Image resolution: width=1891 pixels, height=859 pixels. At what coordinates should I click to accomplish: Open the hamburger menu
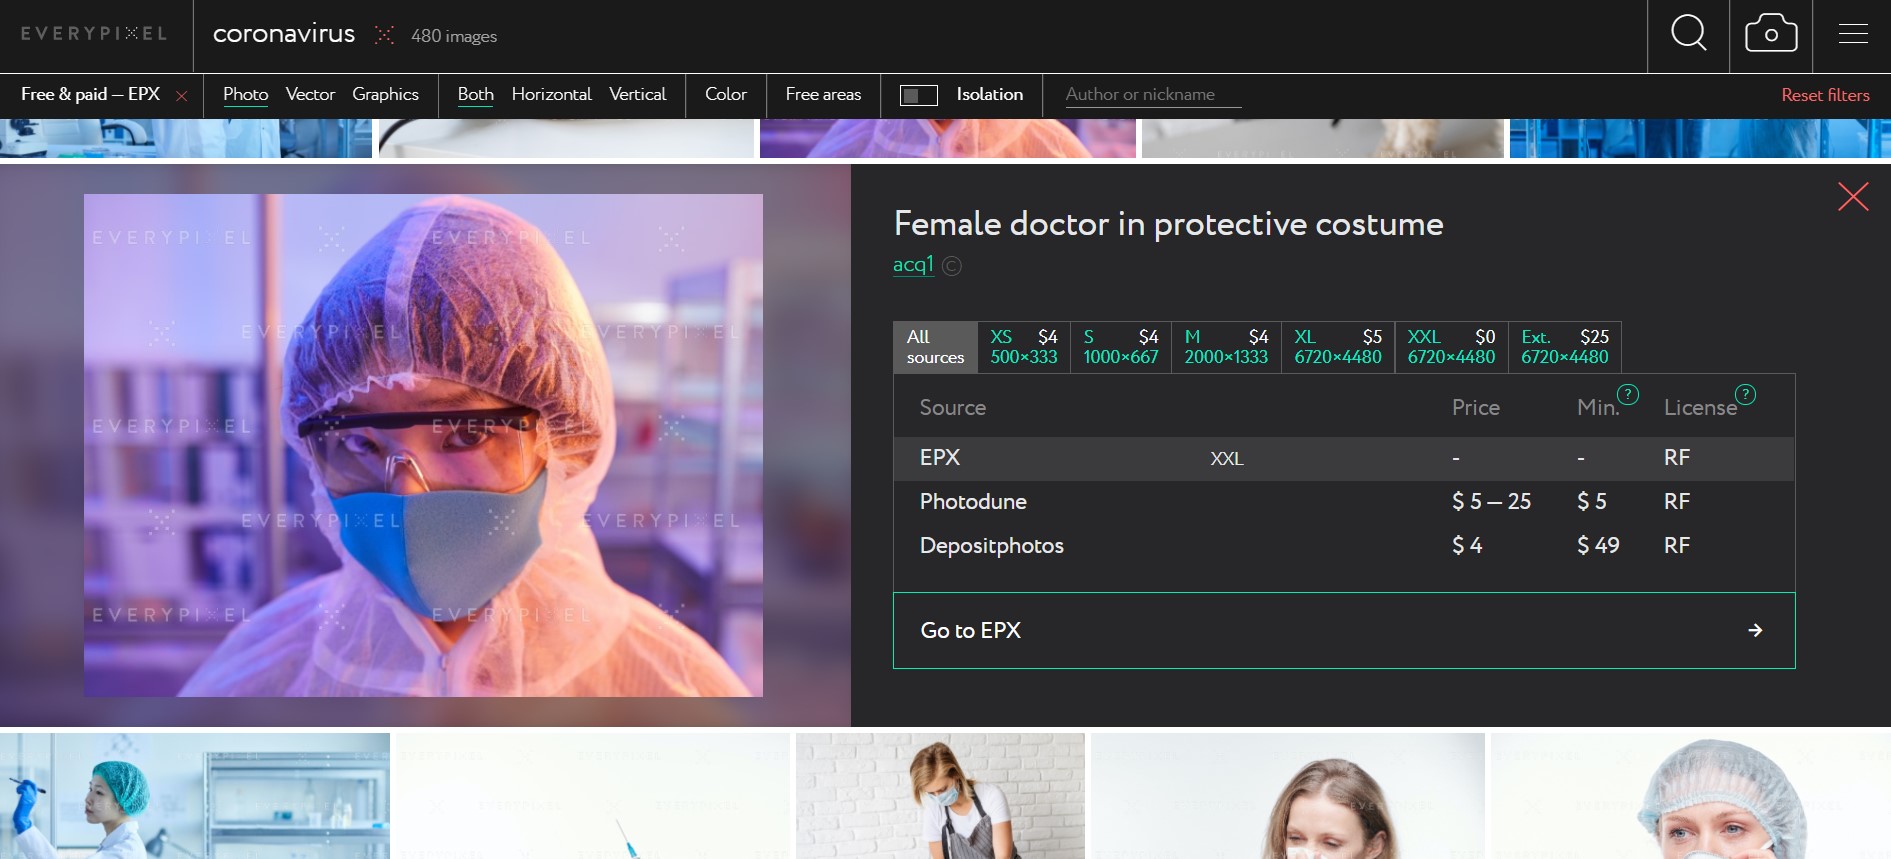pyautogui.click(x=1852, y=34)
